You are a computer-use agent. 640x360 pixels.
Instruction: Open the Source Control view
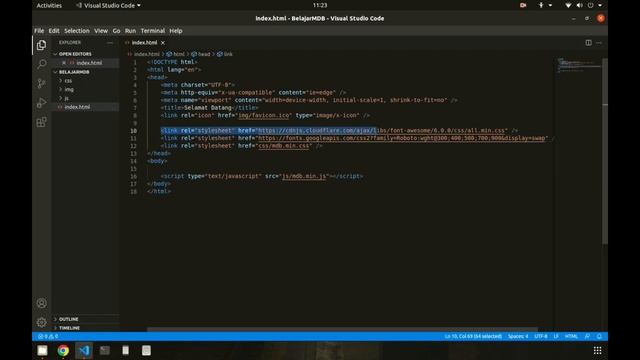click(41, 83)
